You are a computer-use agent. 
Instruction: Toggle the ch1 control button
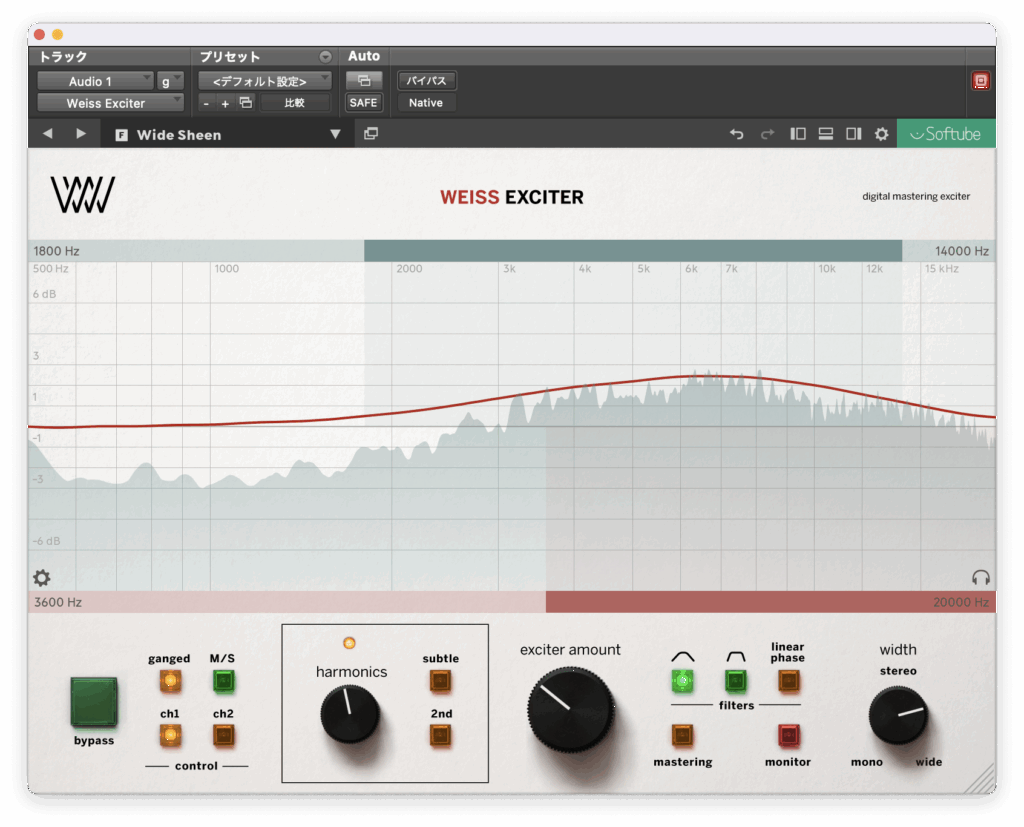(170, 736)
